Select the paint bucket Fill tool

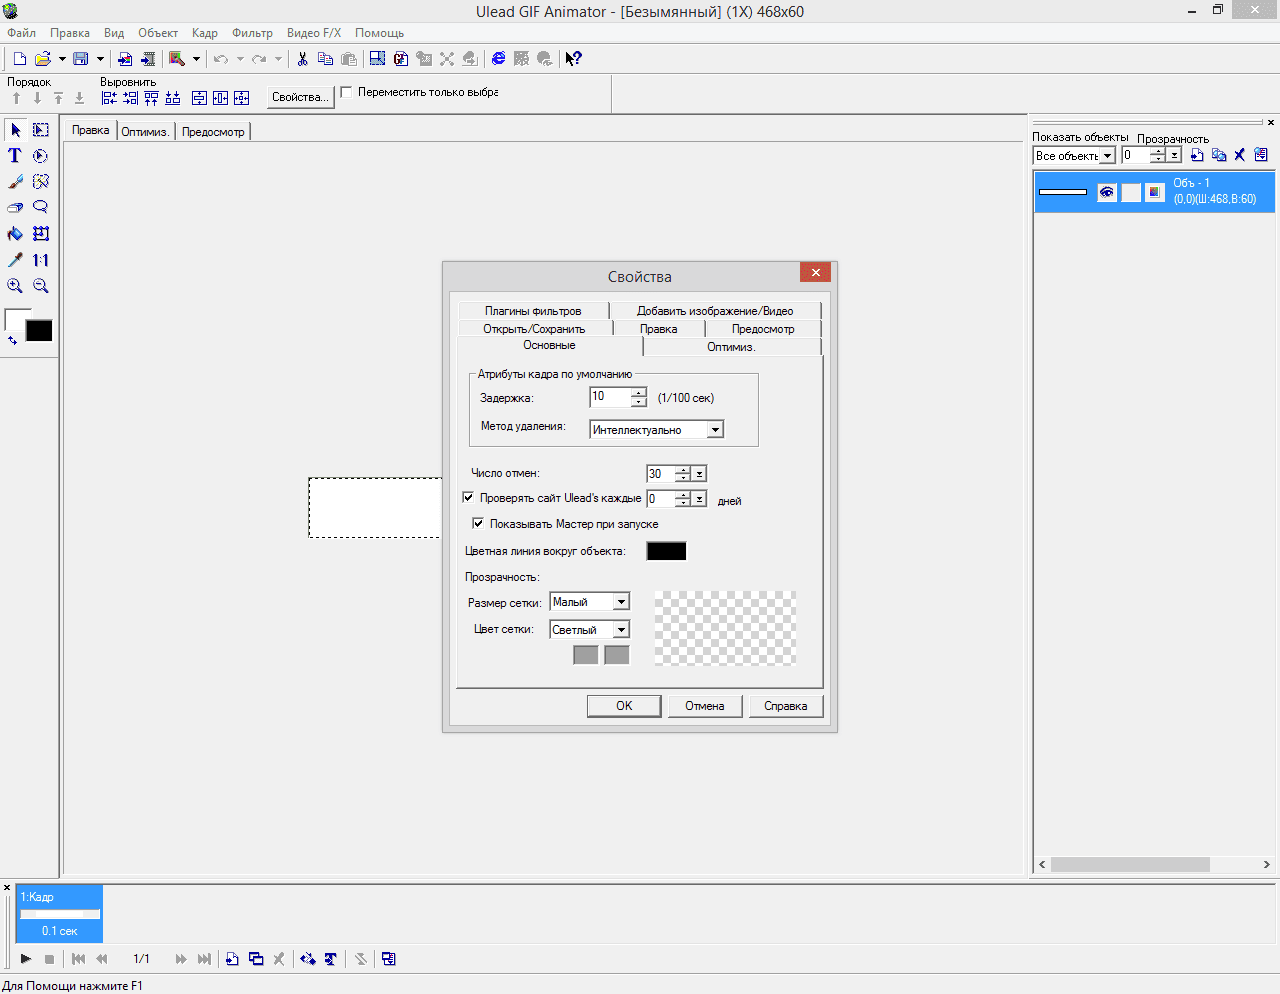15,234
